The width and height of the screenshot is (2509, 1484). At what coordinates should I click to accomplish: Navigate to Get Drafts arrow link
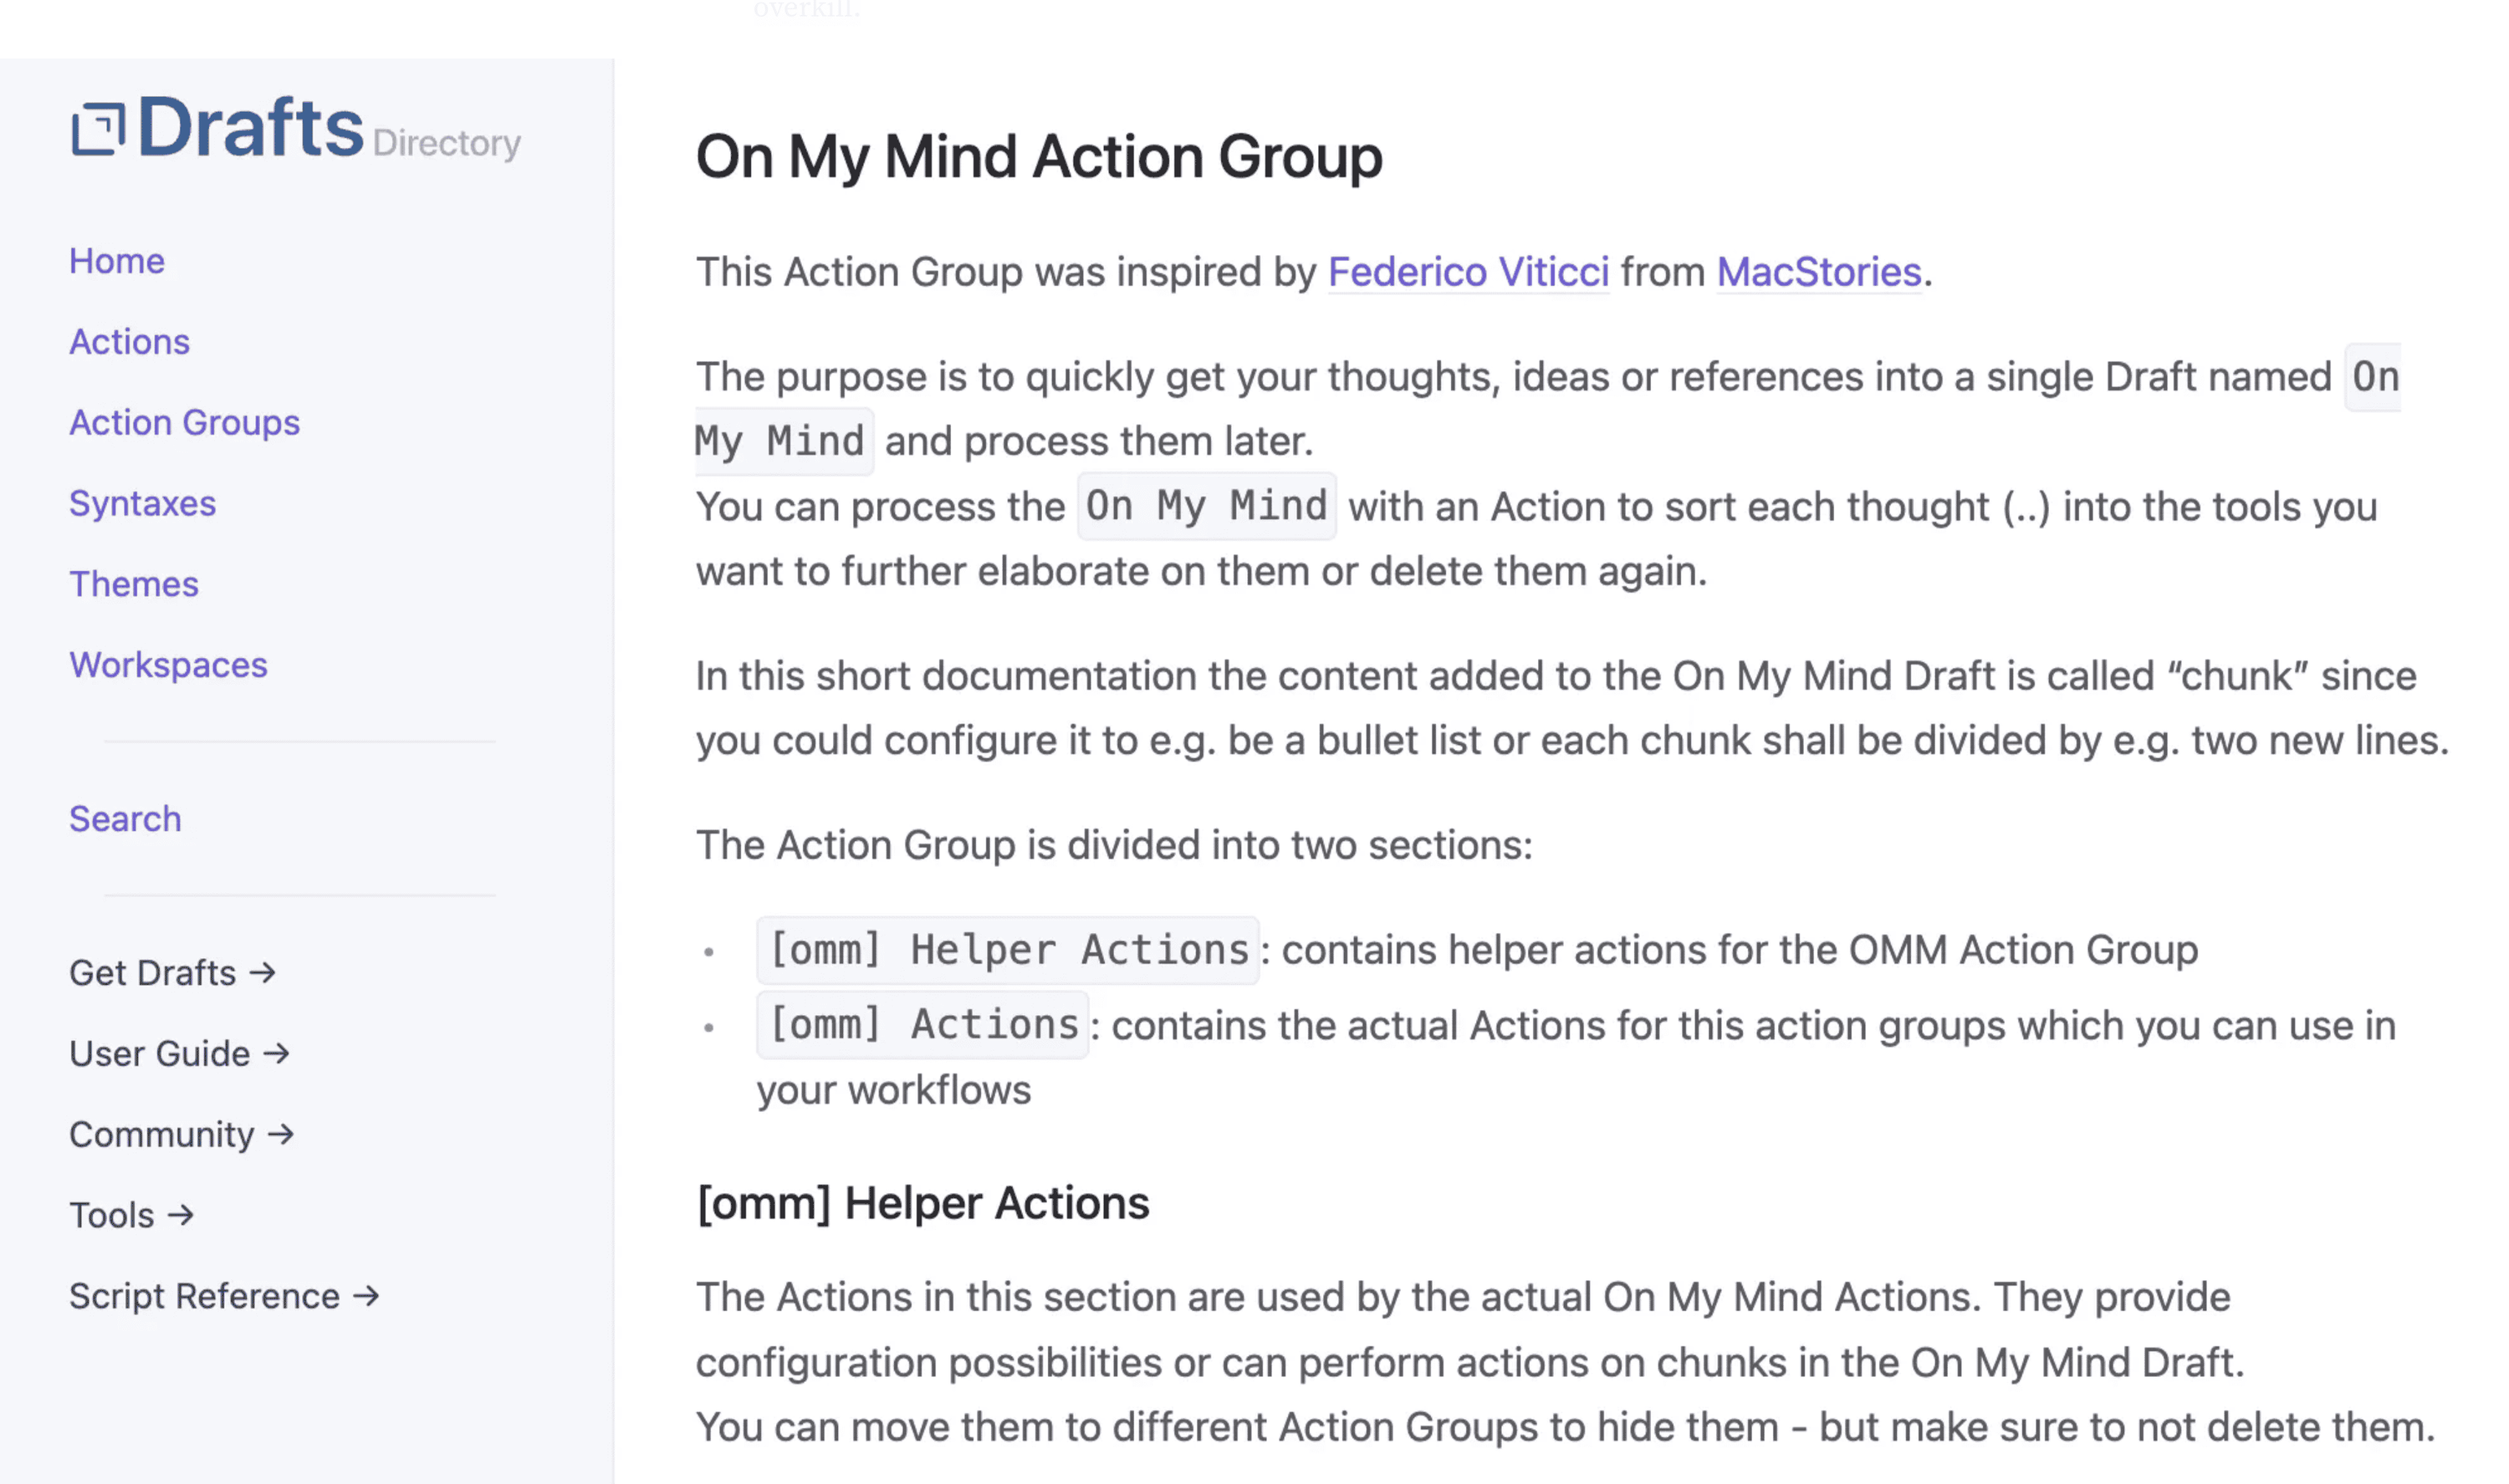pyautogui.click(x=171, y=971)
